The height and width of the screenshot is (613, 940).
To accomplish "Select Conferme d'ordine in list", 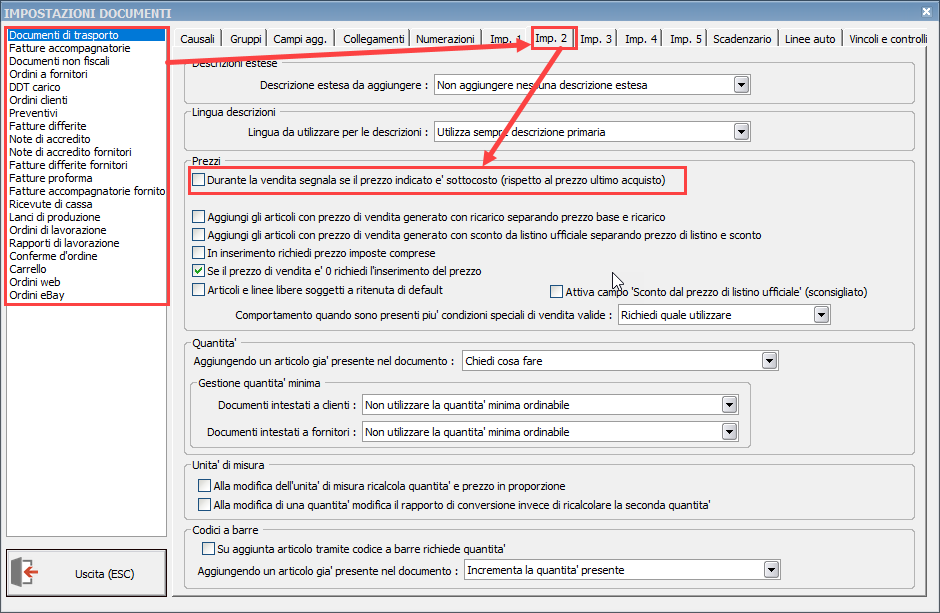I will (x=86, y=256).
